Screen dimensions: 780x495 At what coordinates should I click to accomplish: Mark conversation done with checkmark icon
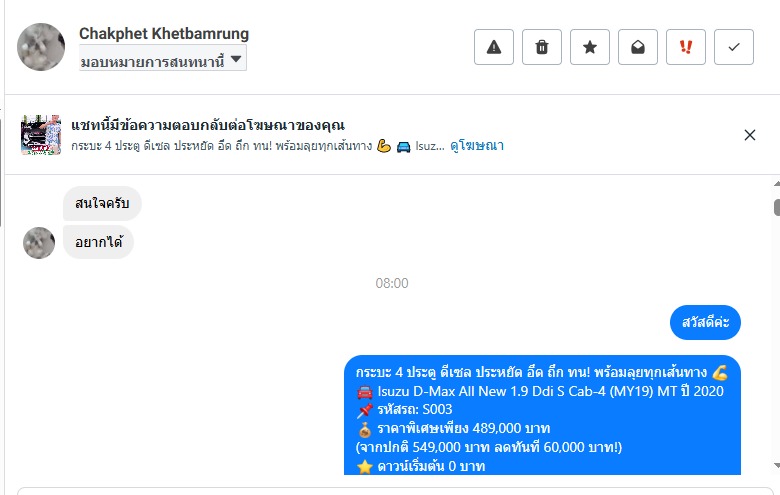(x=734, y=47)
